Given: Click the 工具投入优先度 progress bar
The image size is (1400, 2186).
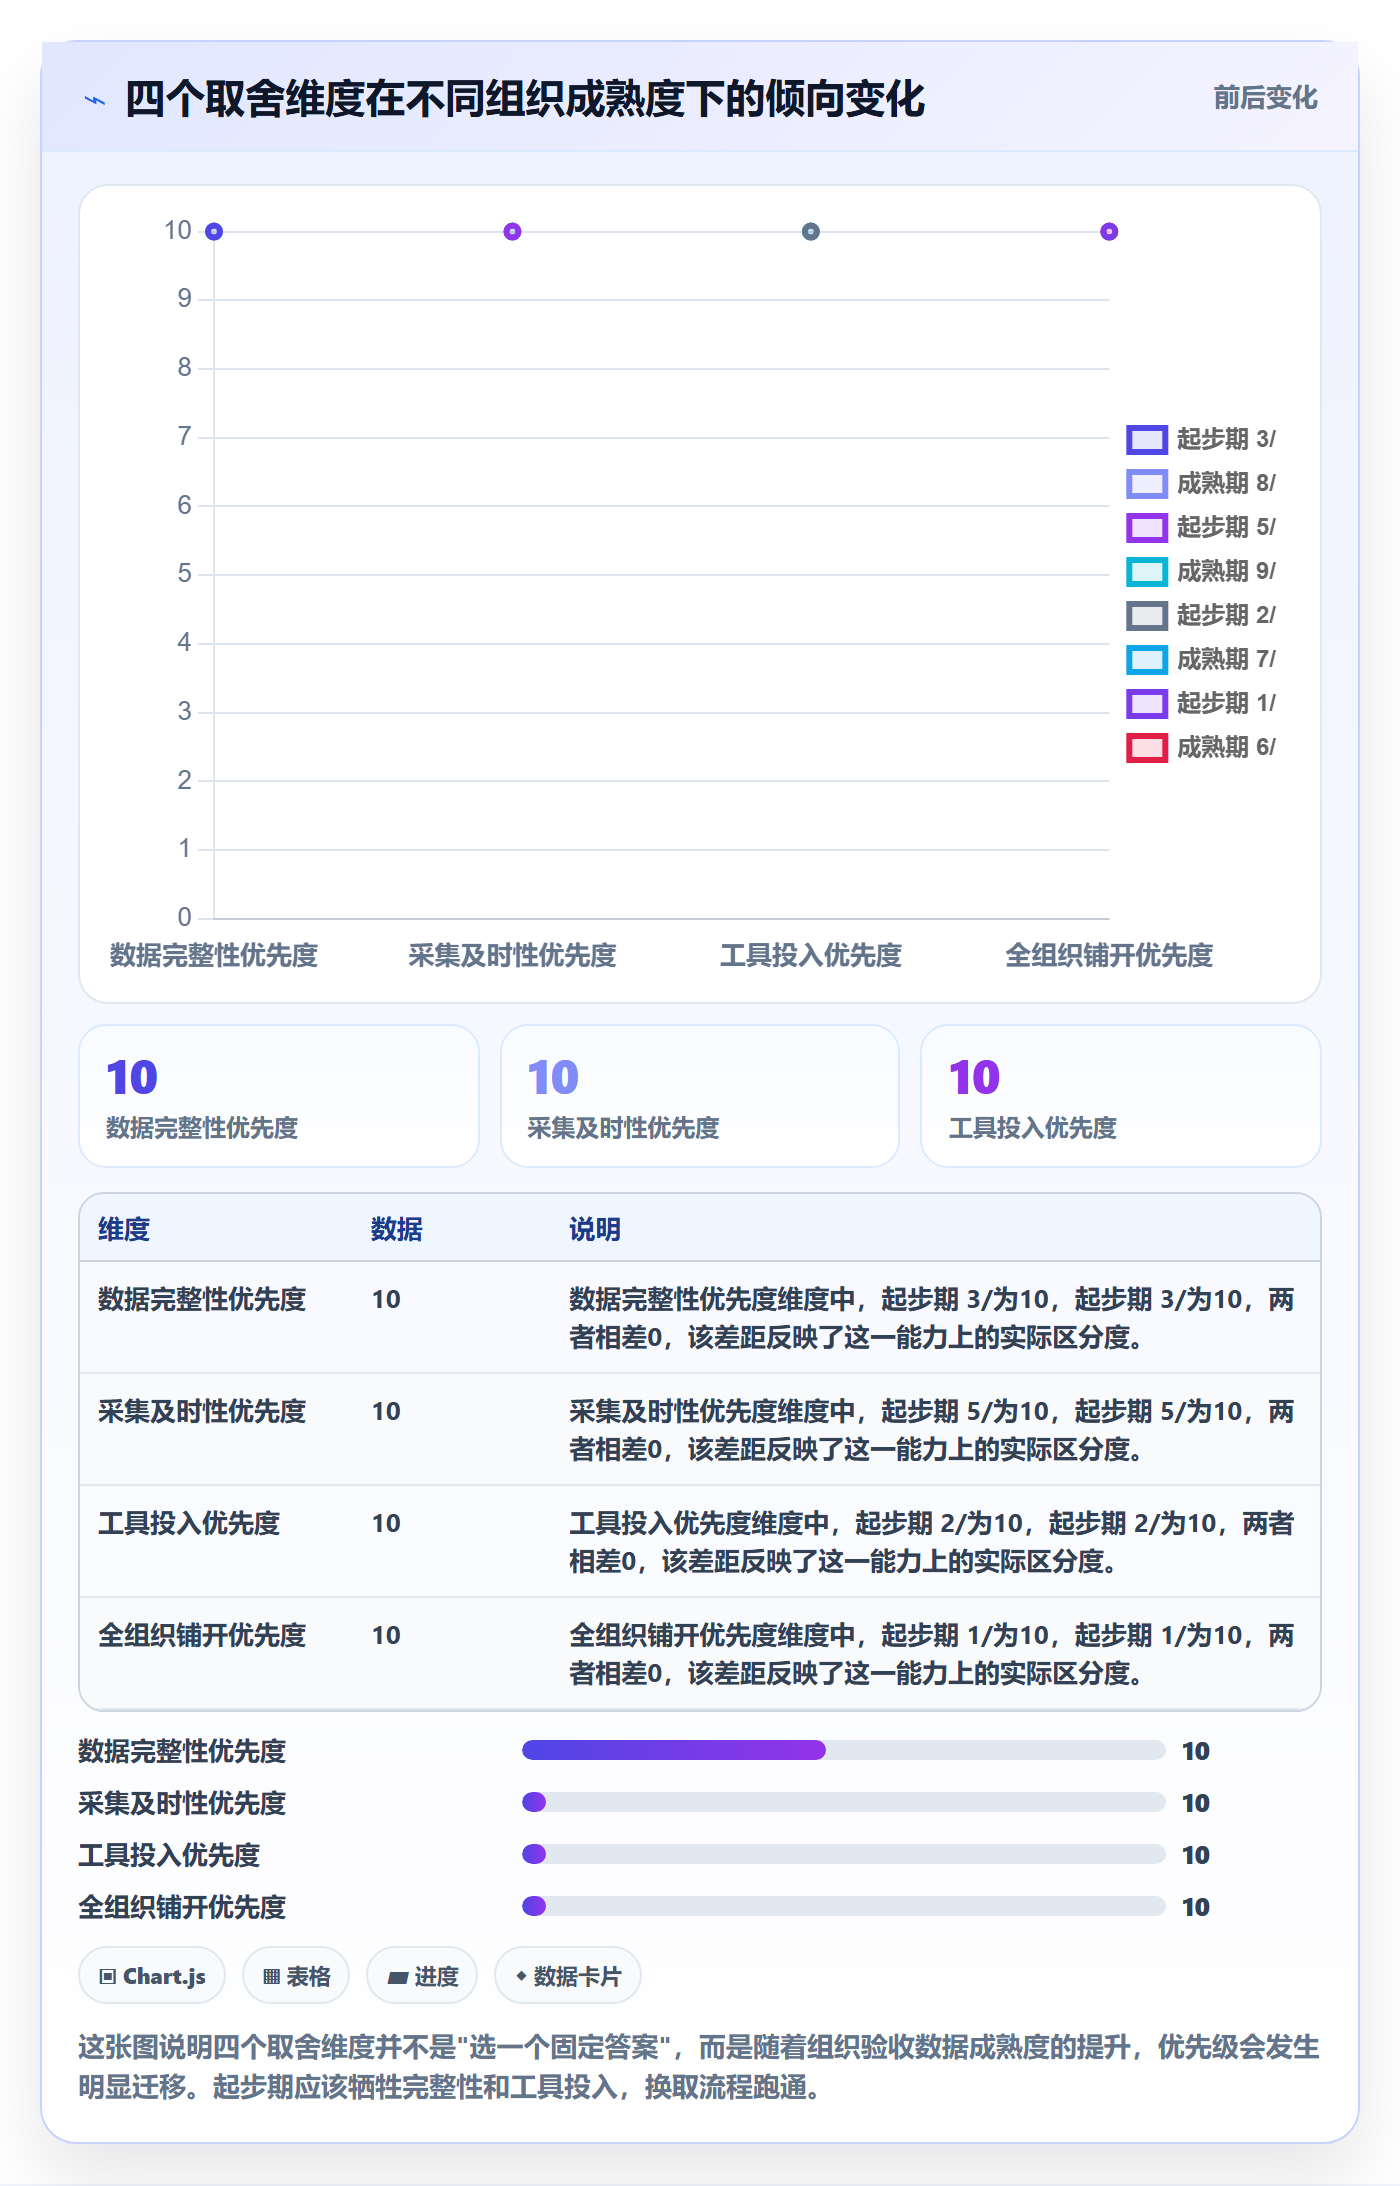Looking at the screenshot, I should point(844,1854).
